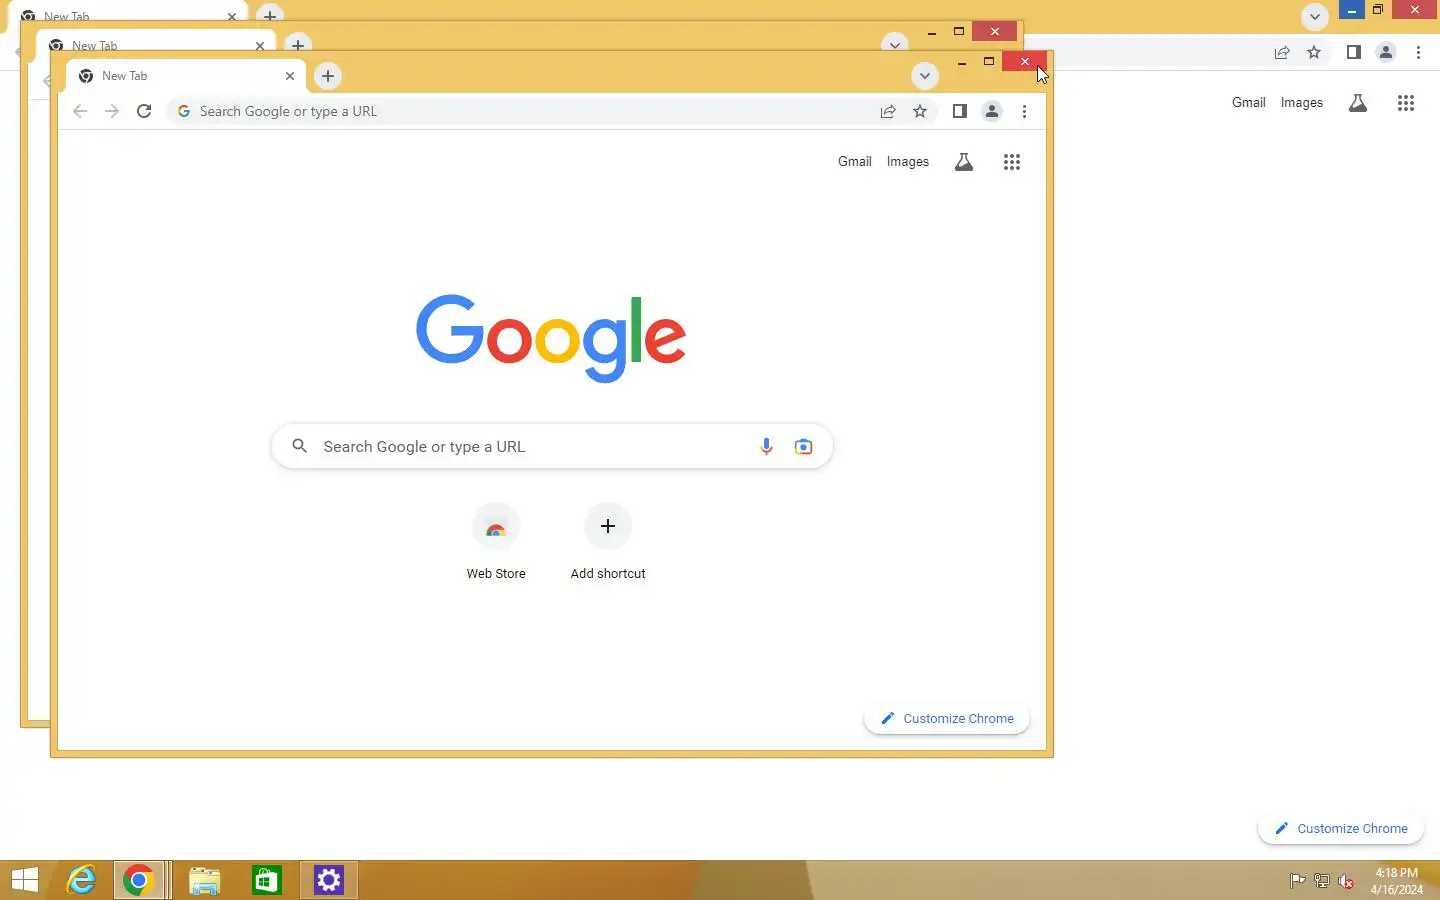Viewport: 1440px width, 900px height.
Task: Open the network icon in the system tray
Action: [x=1322, y=881]
